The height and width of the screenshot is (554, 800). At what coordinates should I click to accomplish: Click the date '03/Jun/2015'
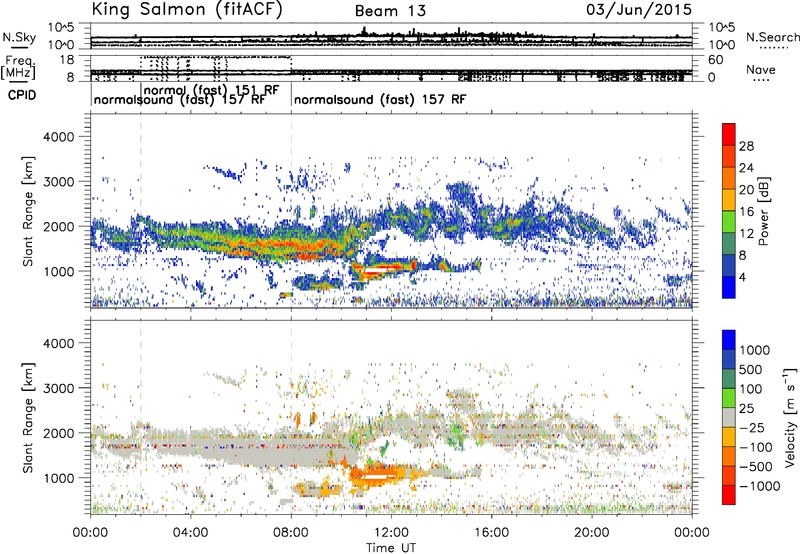(639, 9)
